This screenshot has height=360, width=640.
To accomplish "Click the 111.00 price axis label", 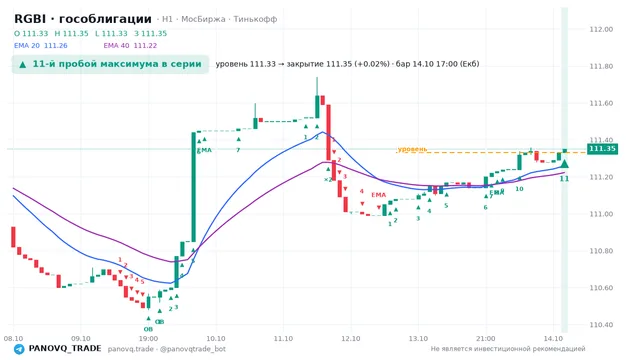I will pos(601,214).
